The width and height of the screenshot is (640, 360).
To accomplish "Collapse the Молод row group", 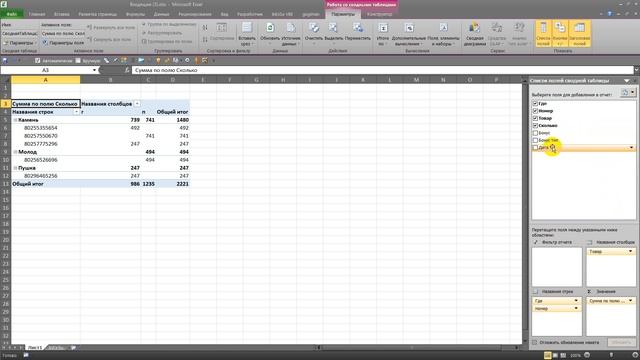I will pos(15,152).
